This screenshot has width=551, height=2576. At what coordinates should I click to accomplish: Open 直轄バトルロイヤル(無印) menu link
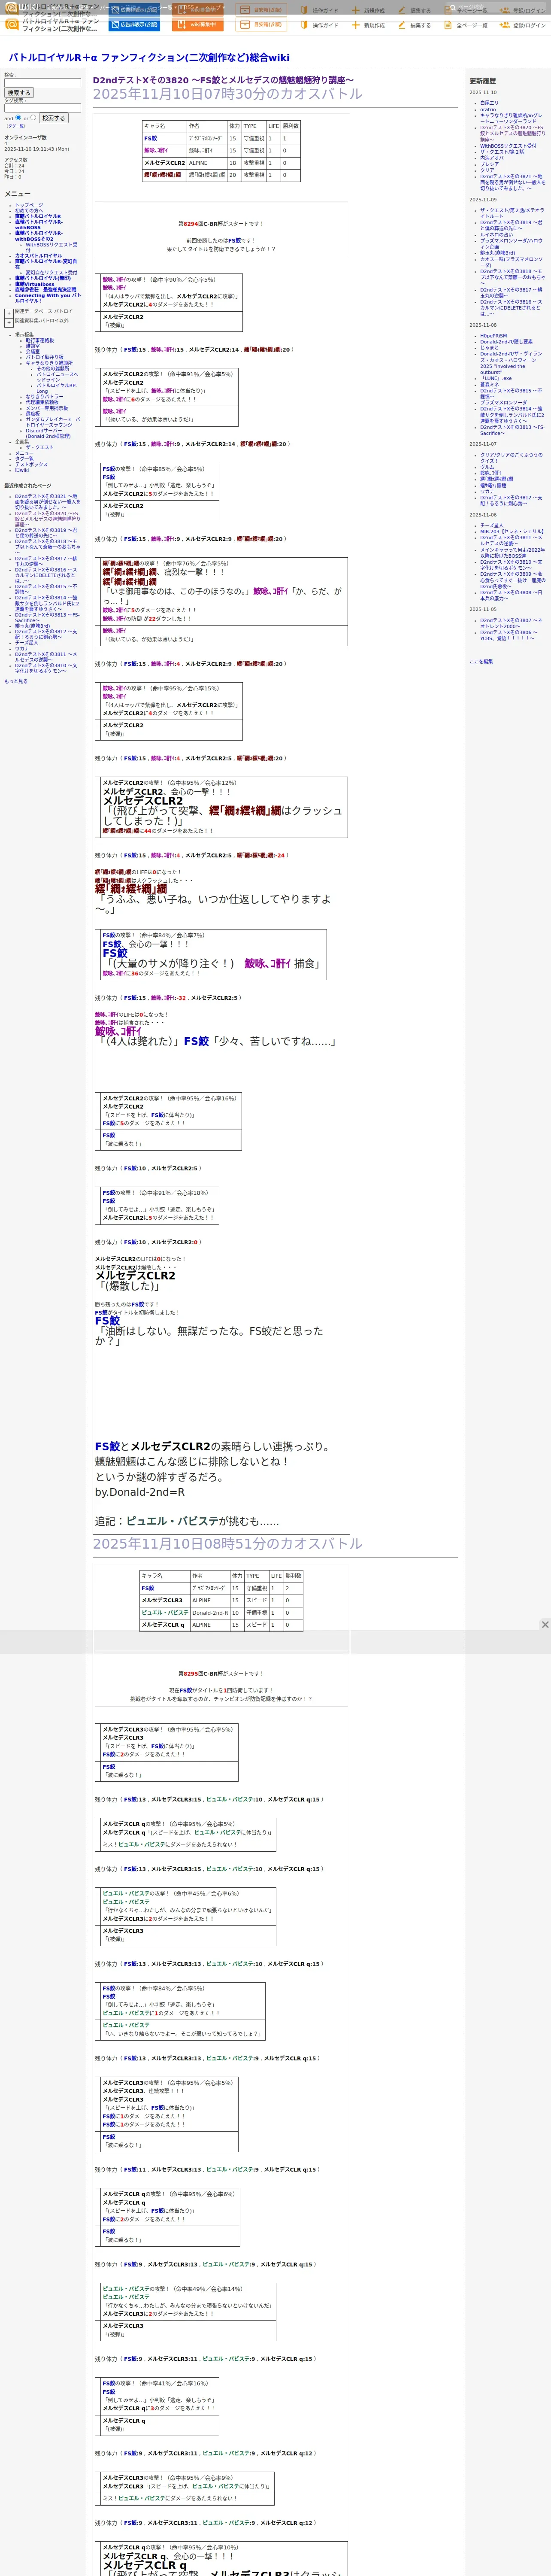pos(43,279)
